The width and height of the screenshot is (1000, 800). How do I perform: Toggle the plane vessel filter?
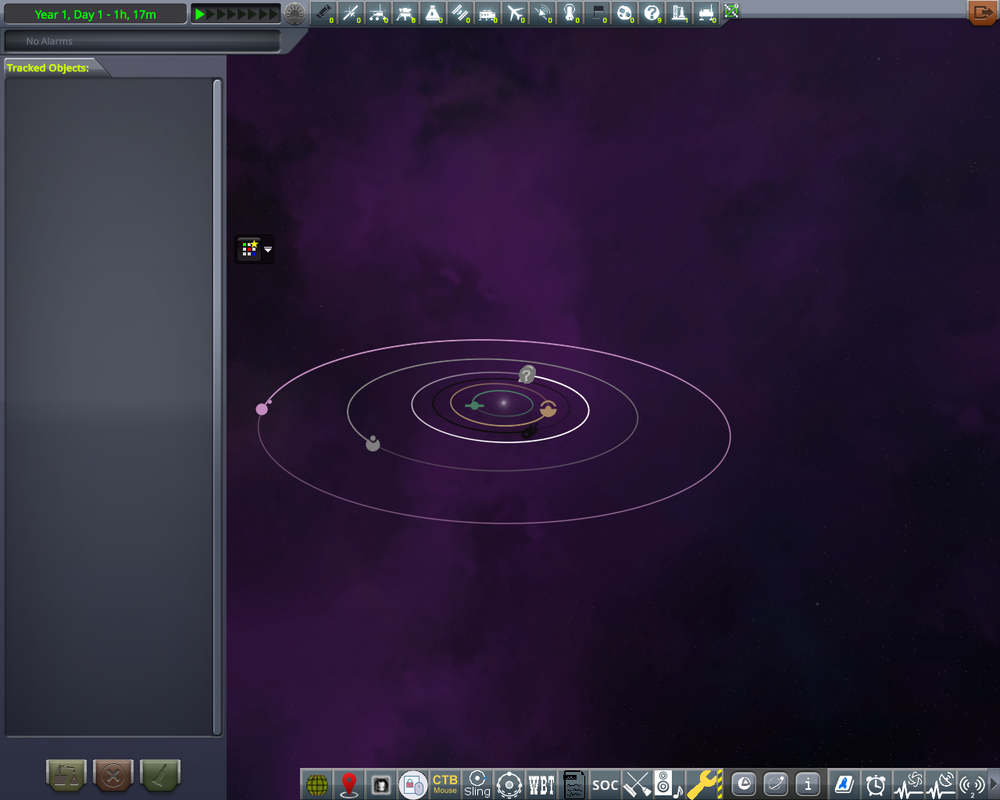pyautogui.click(x=515, y=13)
